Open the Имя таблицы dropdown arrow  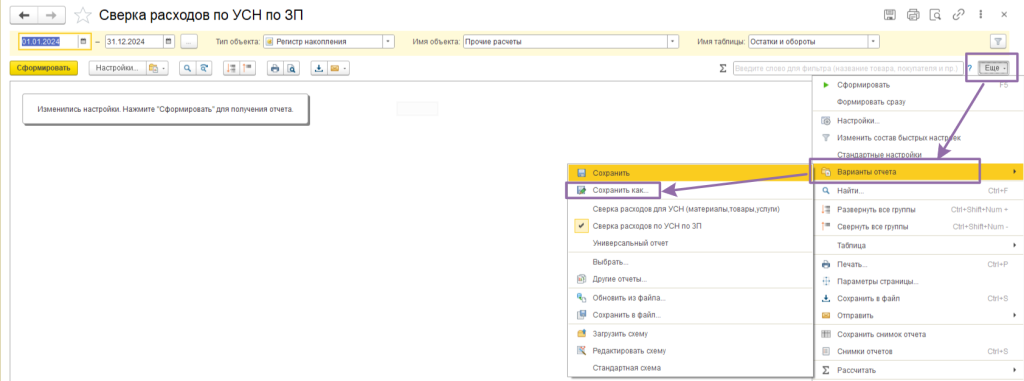coord(873,42)
